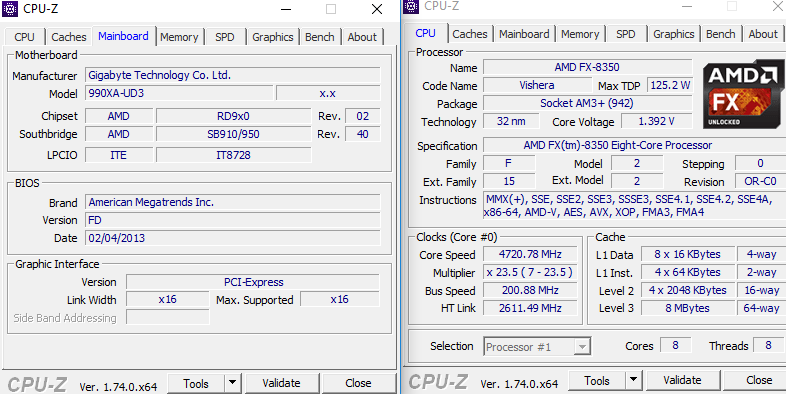Select CPU tab in right window
Image resolution: width=786 pixels, height=394 pixels.
click(x=426, y=33)
